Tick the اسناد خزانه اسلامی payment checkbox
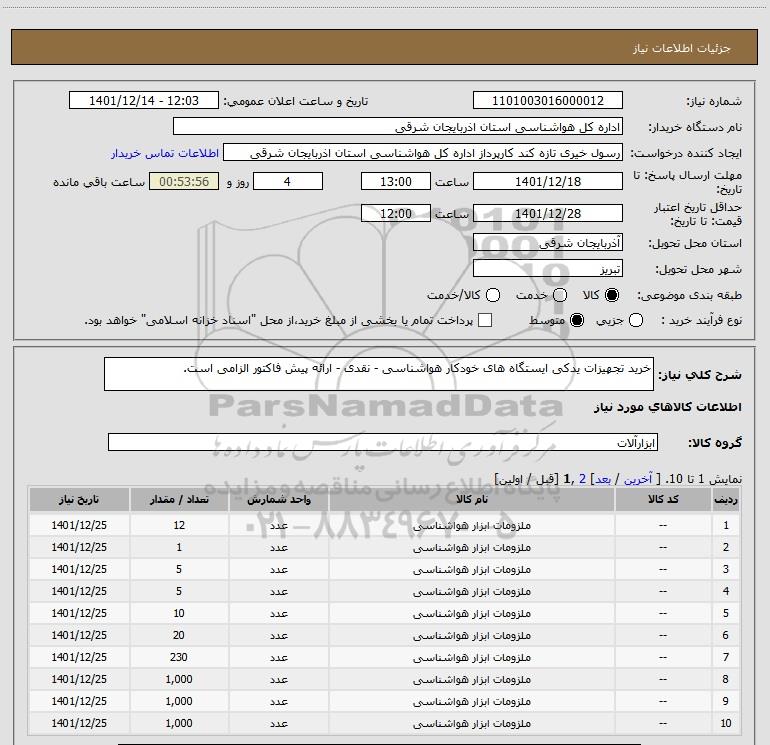This screenshot has width=770, height=745. pyautogui.click(x=485, y=320)
